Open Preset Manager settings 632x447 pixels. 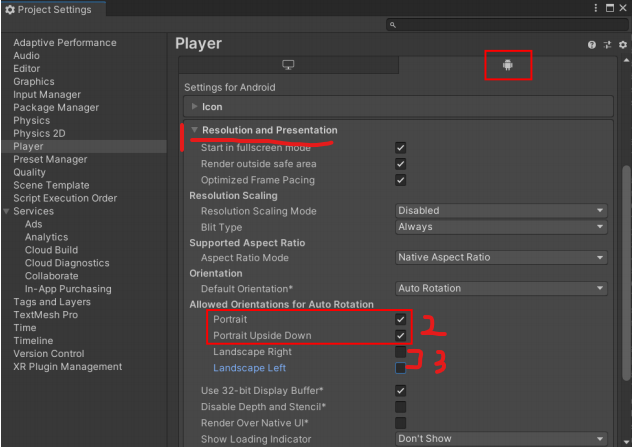(x=50, y=159)
